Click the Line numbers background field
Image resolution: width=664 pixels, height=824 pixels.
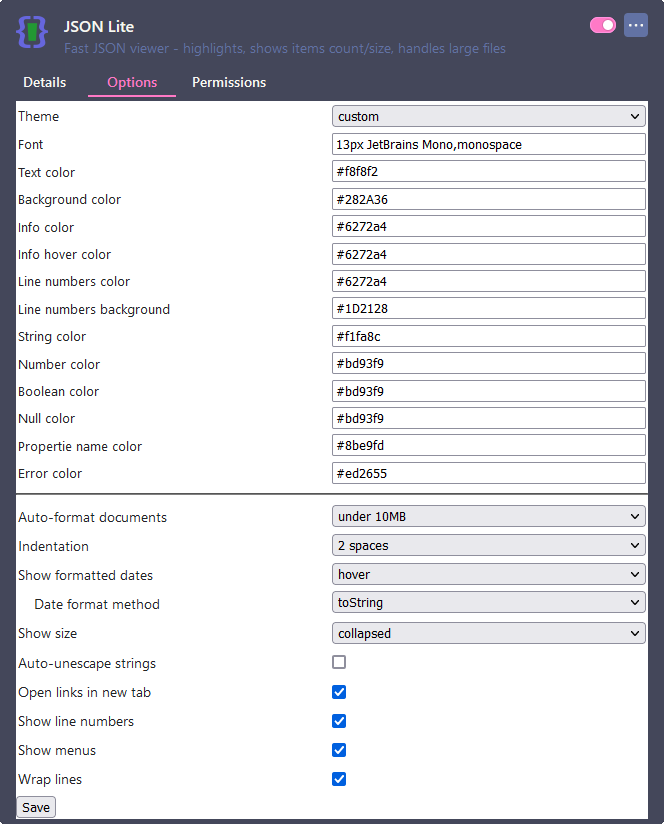(x=489, y=308)
